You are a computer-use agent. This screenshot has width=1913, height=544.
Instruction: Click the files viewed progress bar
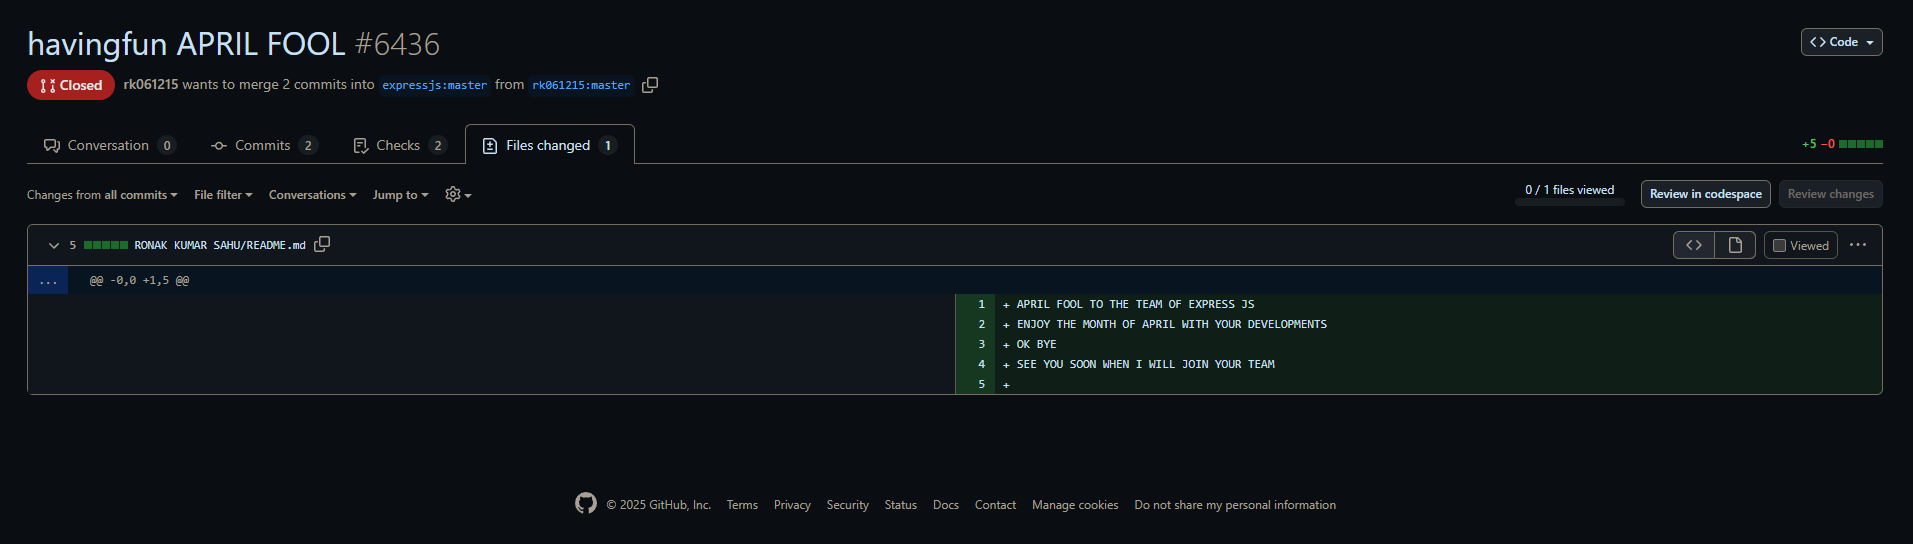[1569, 202]
